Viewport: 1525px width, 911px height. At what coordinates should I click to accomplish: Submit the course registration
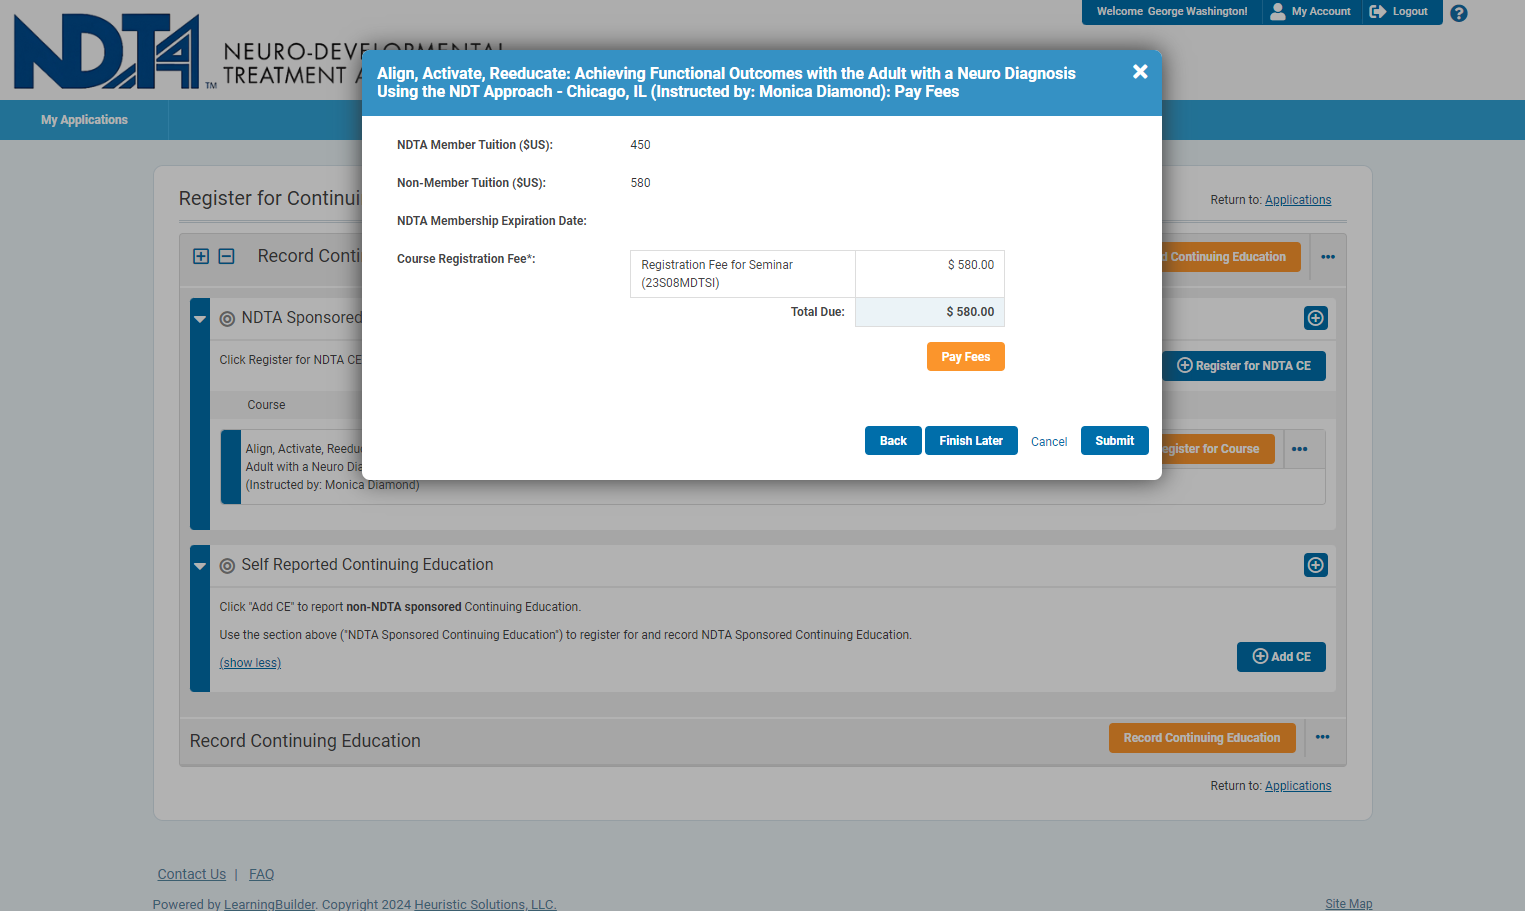coord(1115,441)
